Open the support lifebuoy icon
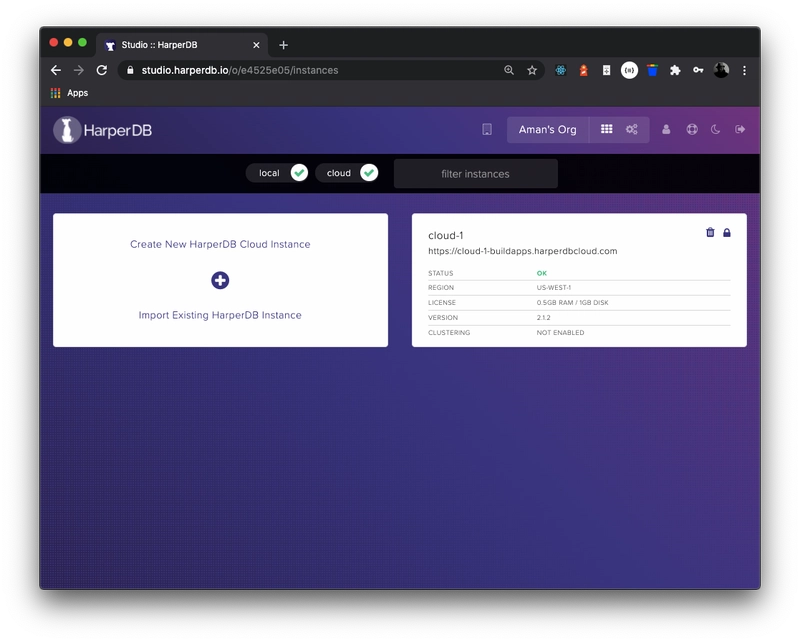800x642 pixels. 692,130
